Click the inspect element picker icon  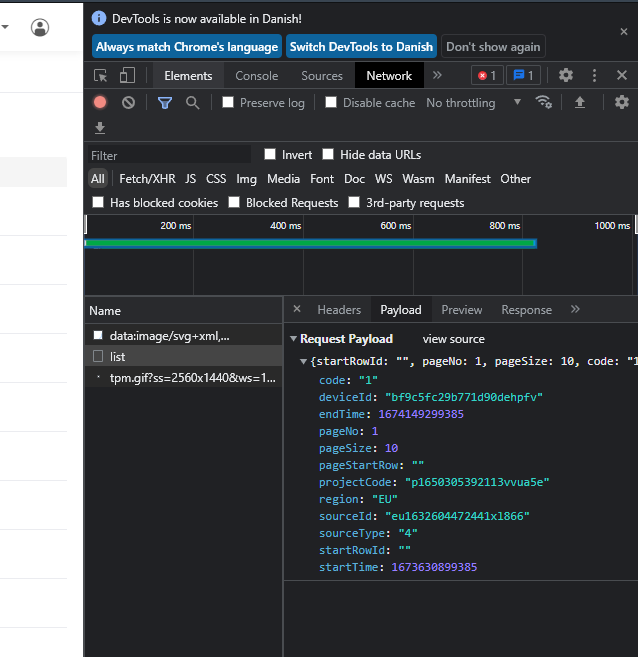tap(101, 76)
